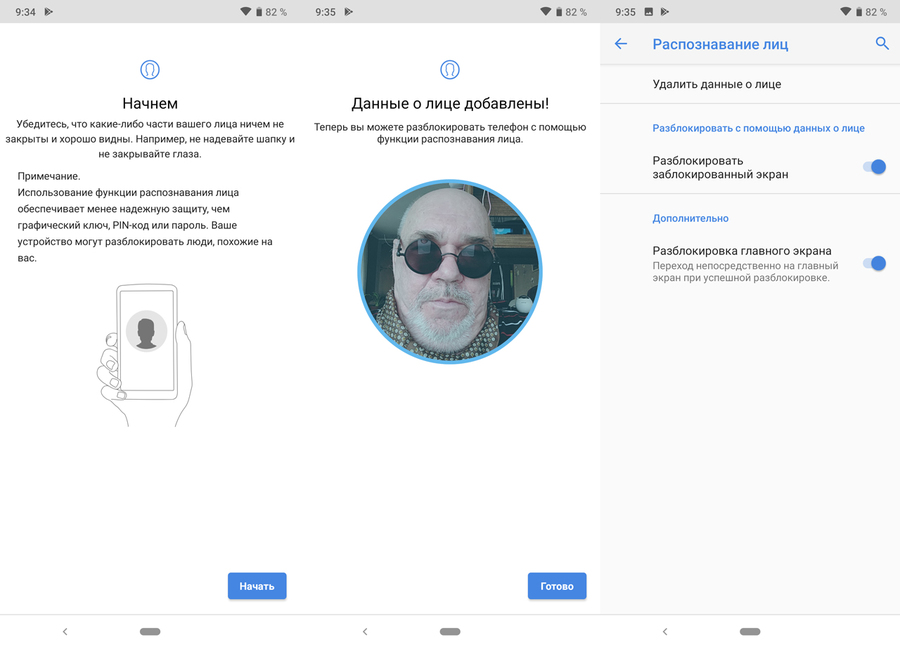Tap Разблокировать с помощью данных о лице header
900x649 pixels.
758,128
